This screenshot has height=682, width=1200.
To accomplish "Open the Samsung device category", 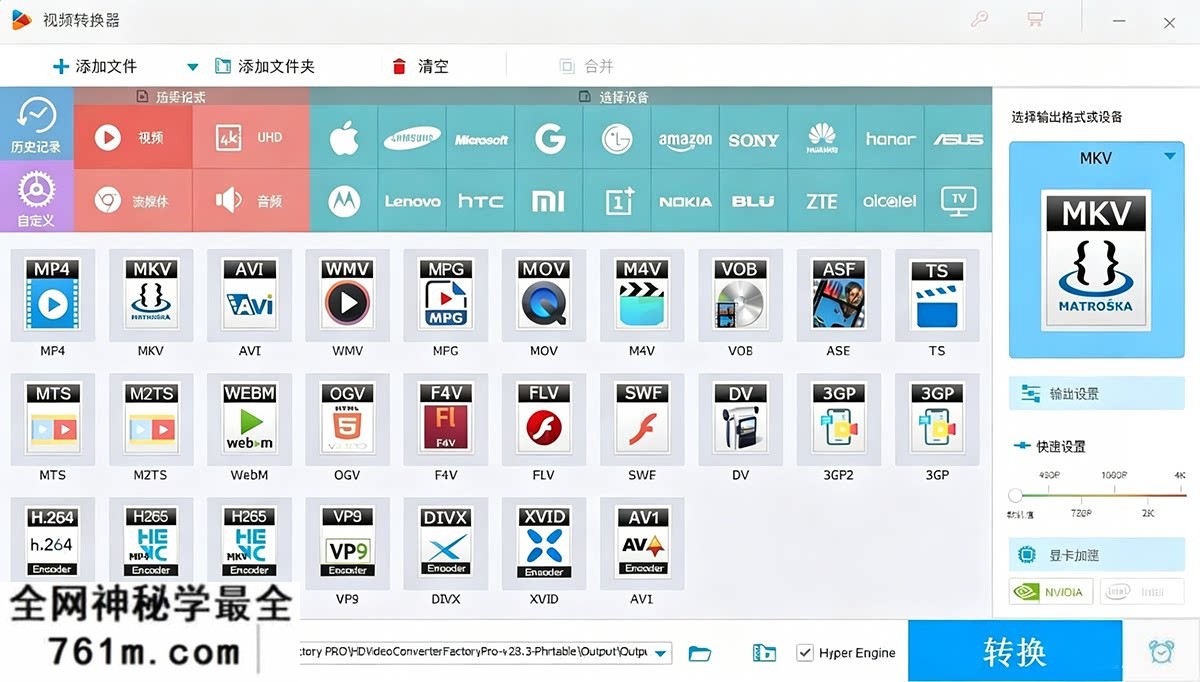I will tap(412, 139).
